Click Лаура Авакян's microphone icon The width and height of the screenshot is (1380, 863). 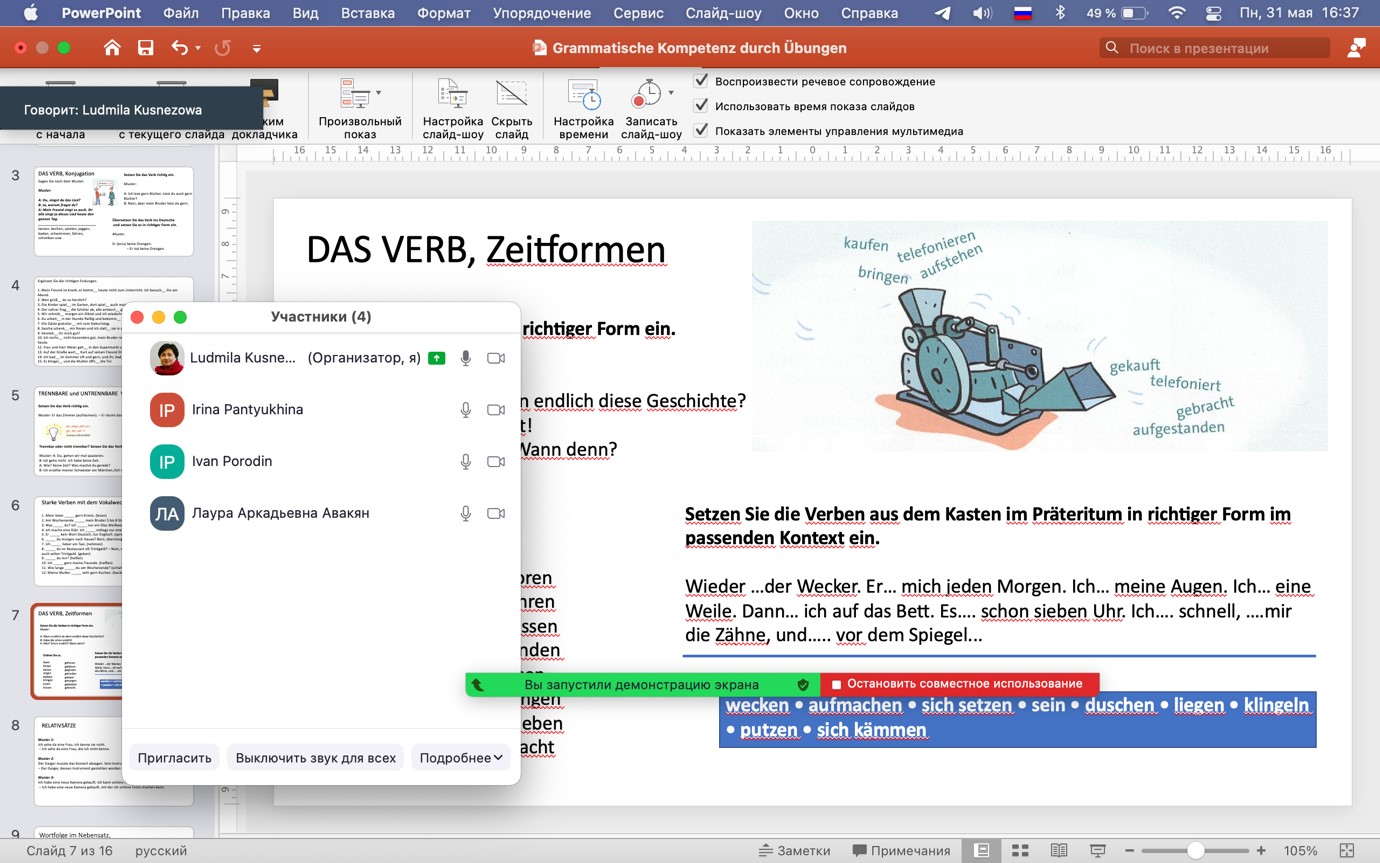465,514
